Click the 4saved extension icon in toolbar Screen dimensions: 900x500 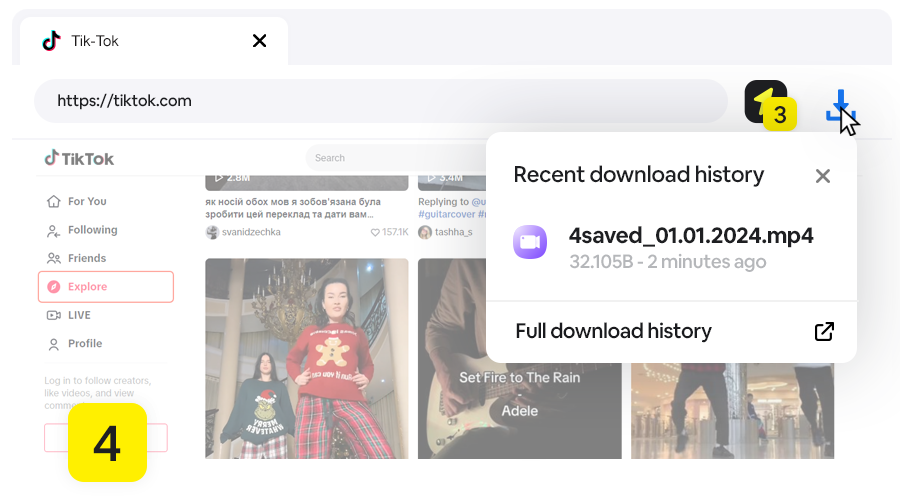click(x=765, y=101)
